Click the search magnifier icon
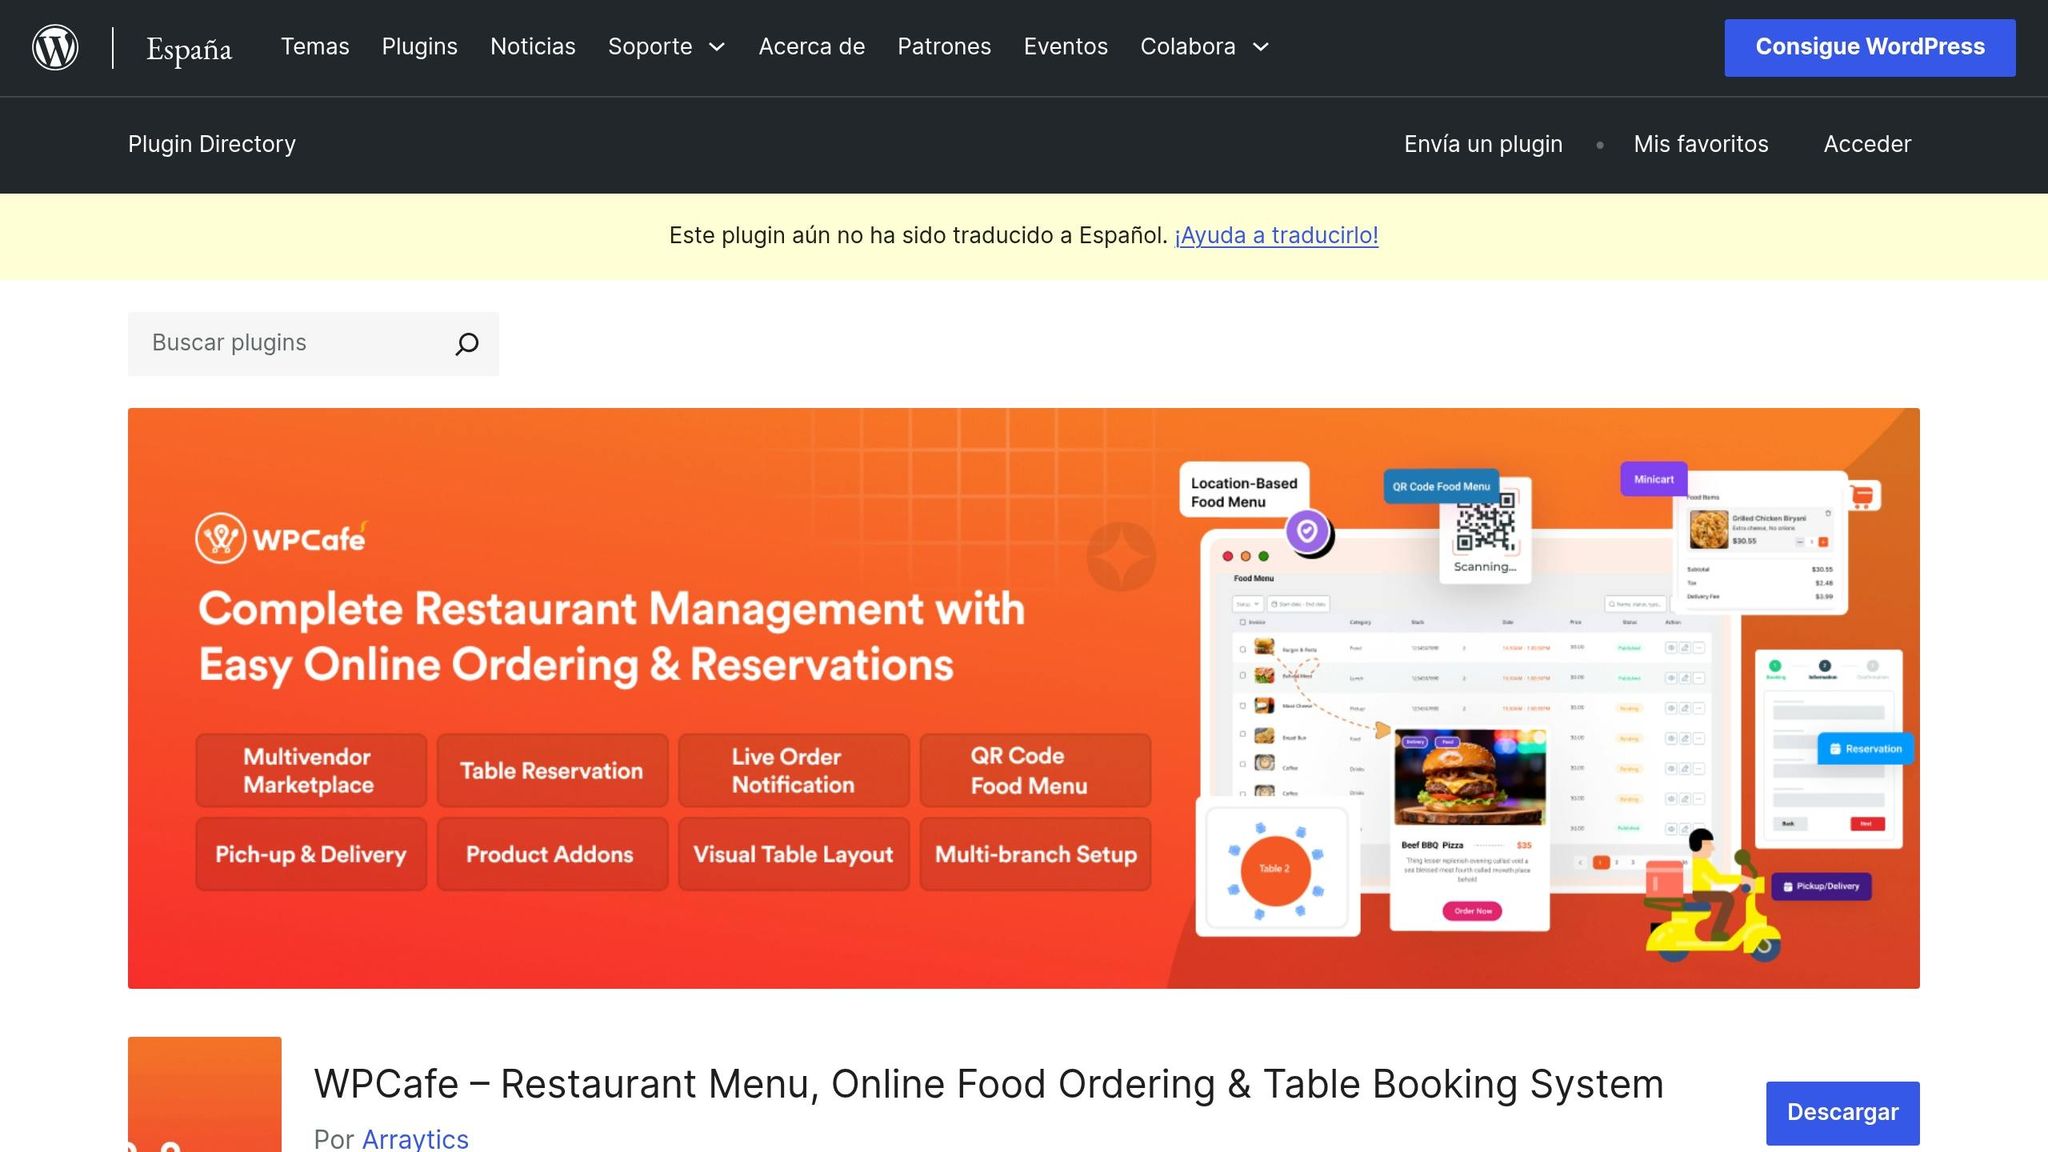 [x=467, y=344]
